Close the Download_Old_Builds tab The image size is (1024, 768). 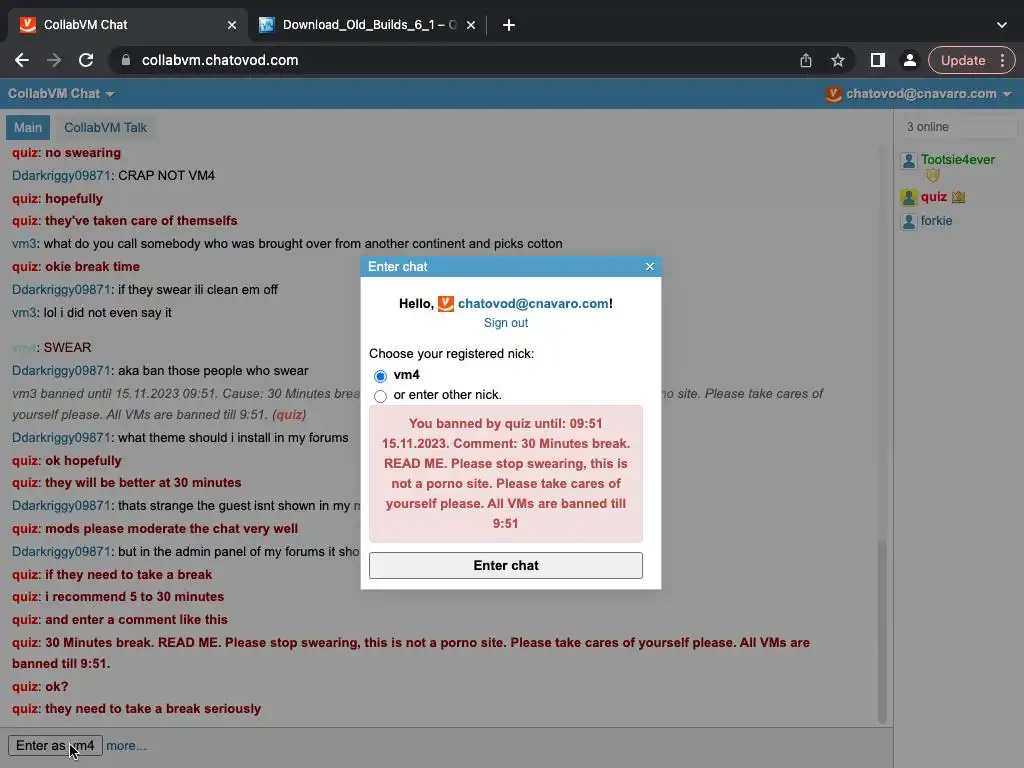click(471, 25)
